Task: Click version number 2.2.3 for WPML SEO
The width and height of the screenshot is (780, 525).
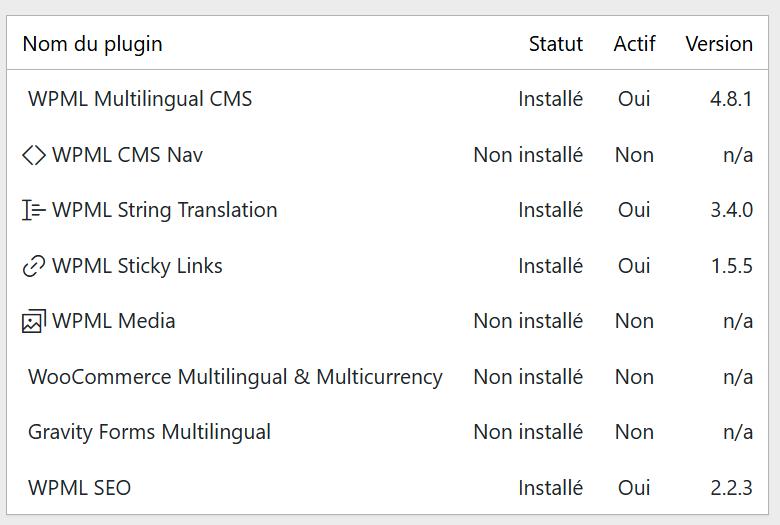Action: (731, 488)
